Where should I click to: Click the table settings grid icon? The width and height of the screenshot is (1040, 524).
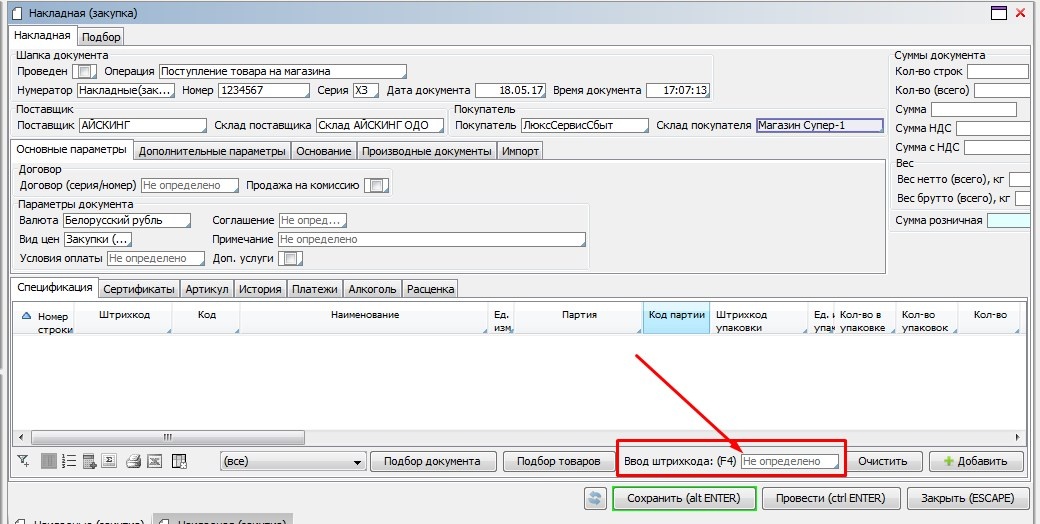coord(180,461)
